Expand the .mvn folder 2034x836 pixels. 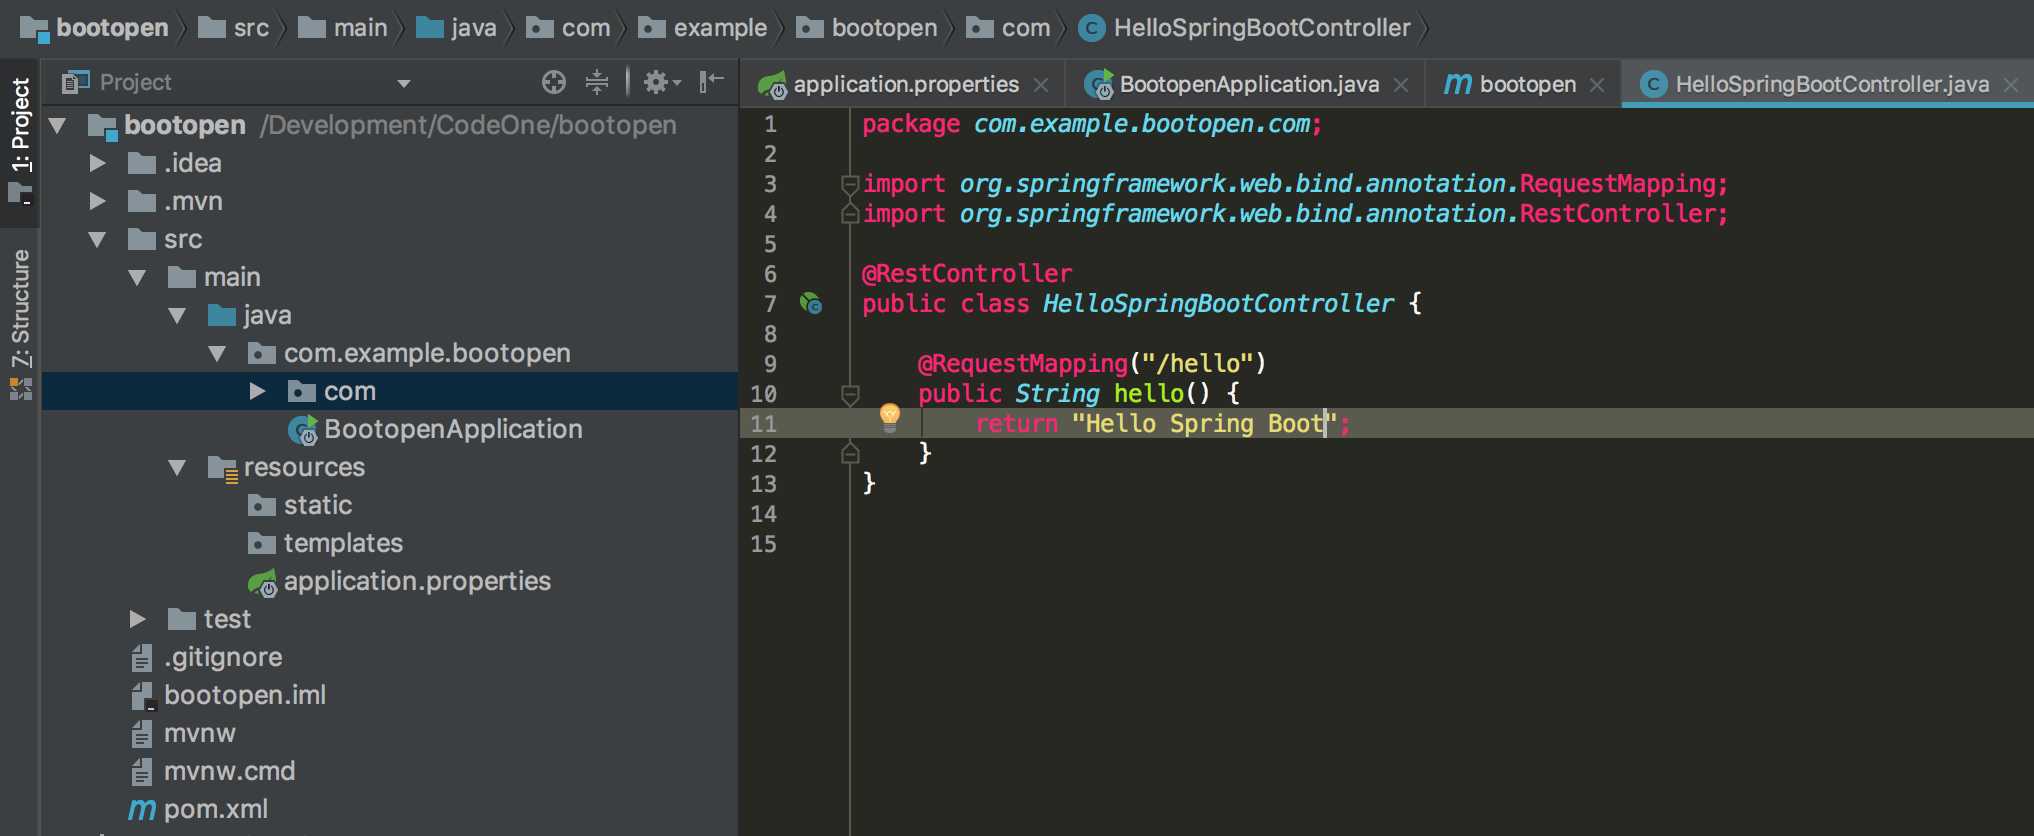pos(97,201)
